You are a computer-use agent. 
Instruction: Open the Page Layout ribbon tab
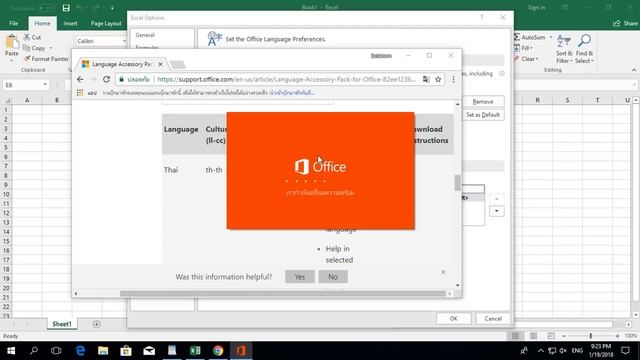click(x=106, y=23)
